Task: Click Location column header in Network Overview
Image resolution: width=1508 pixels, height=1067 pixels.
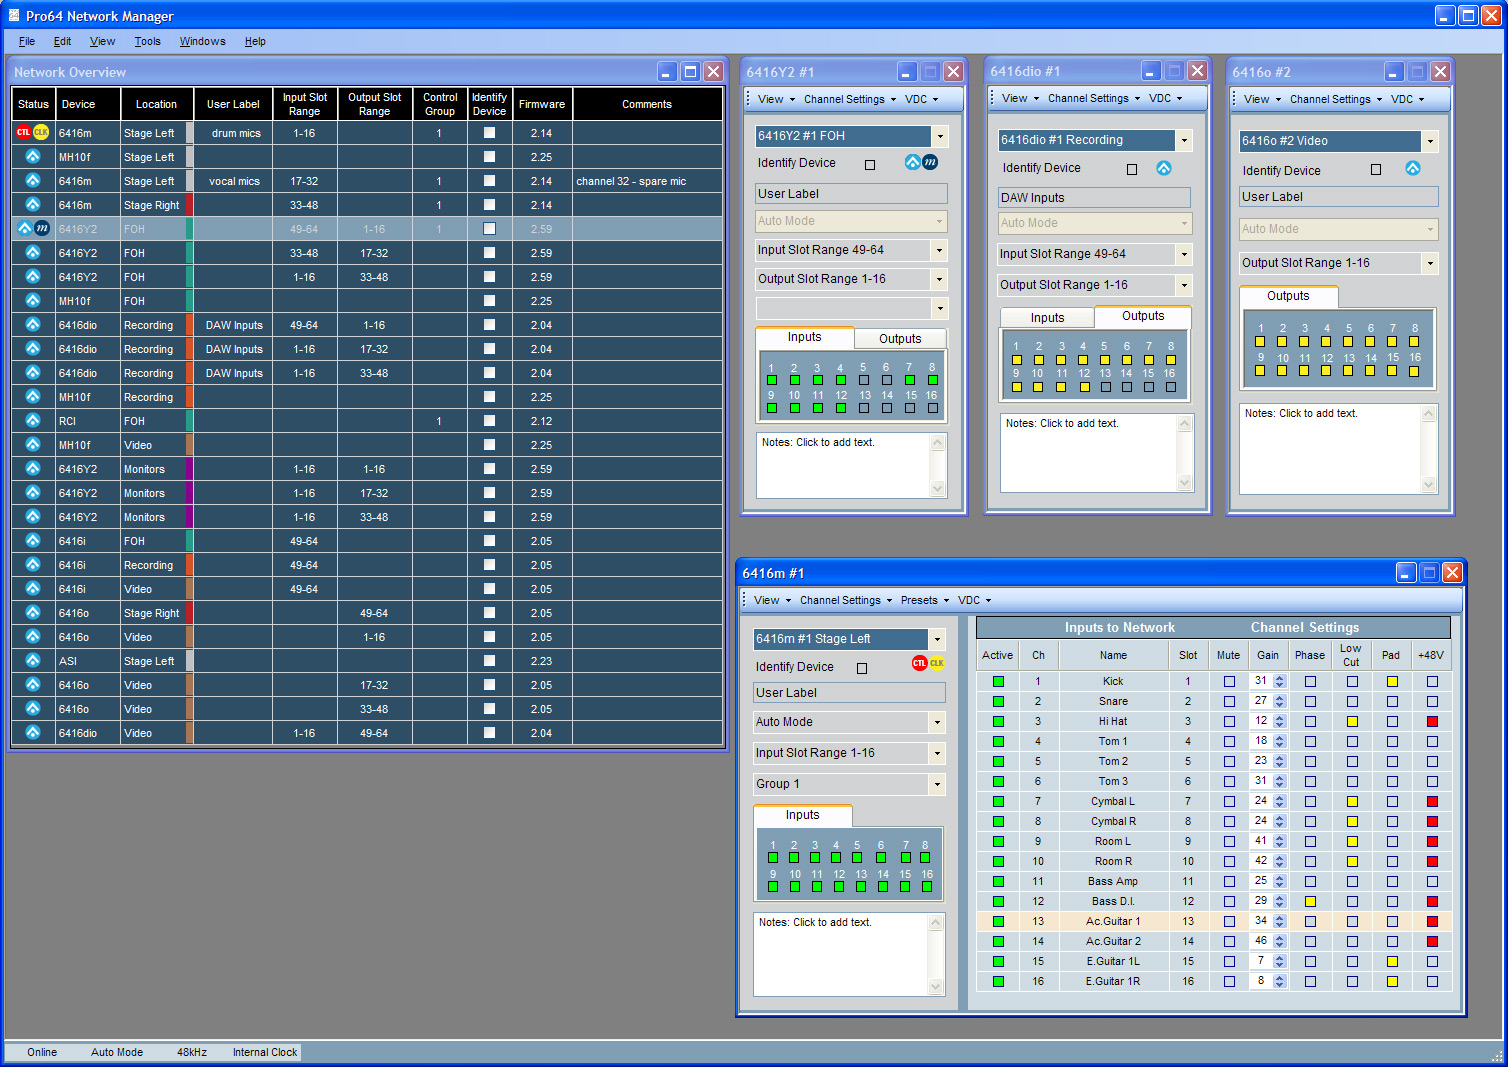Action: coord(156,104)
